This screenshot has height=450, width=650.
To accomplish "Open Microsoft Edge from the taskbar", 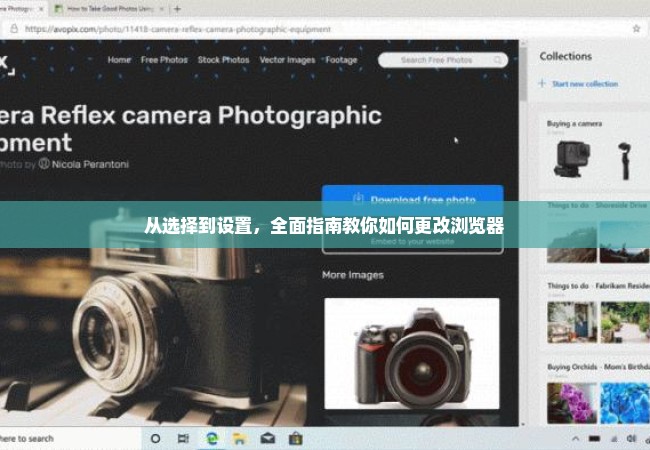I will [212, 438].
